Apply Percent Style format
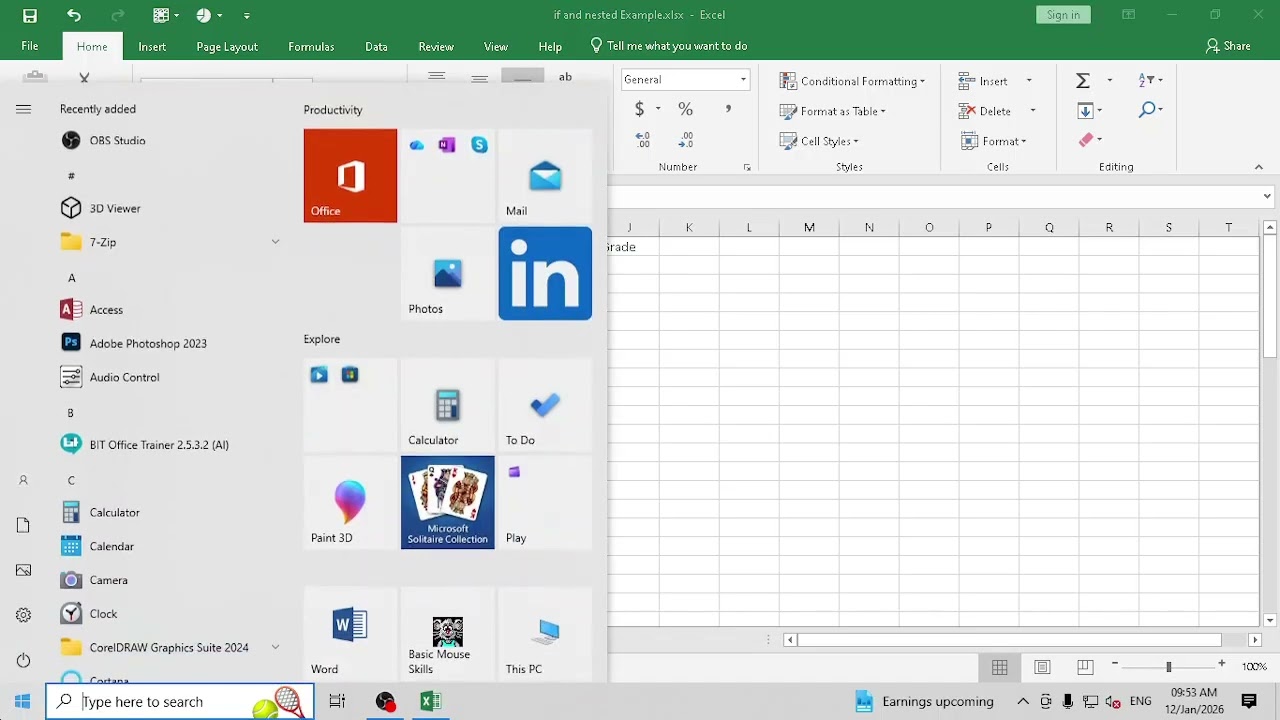Viewport: 1280px width, 720px height. tap(685, 109)
